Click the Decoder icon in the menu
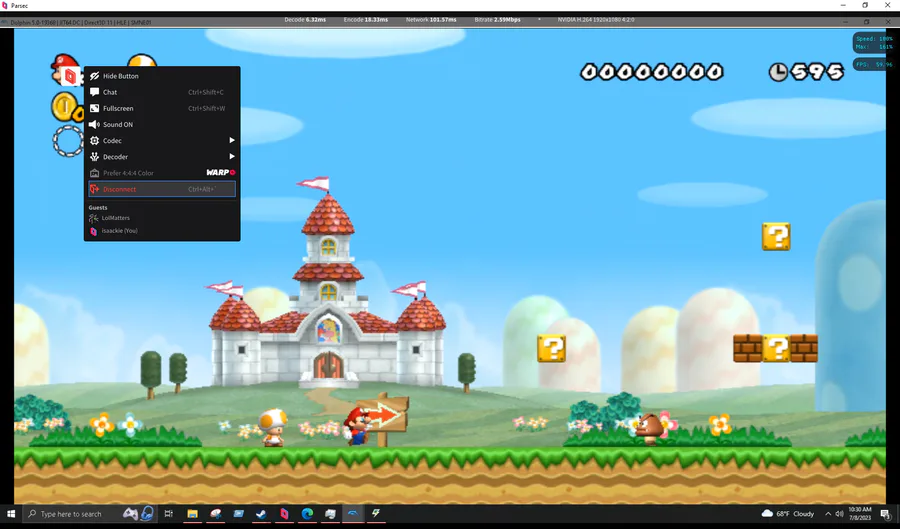Viewport: 900px width, 529px height. 95,156
